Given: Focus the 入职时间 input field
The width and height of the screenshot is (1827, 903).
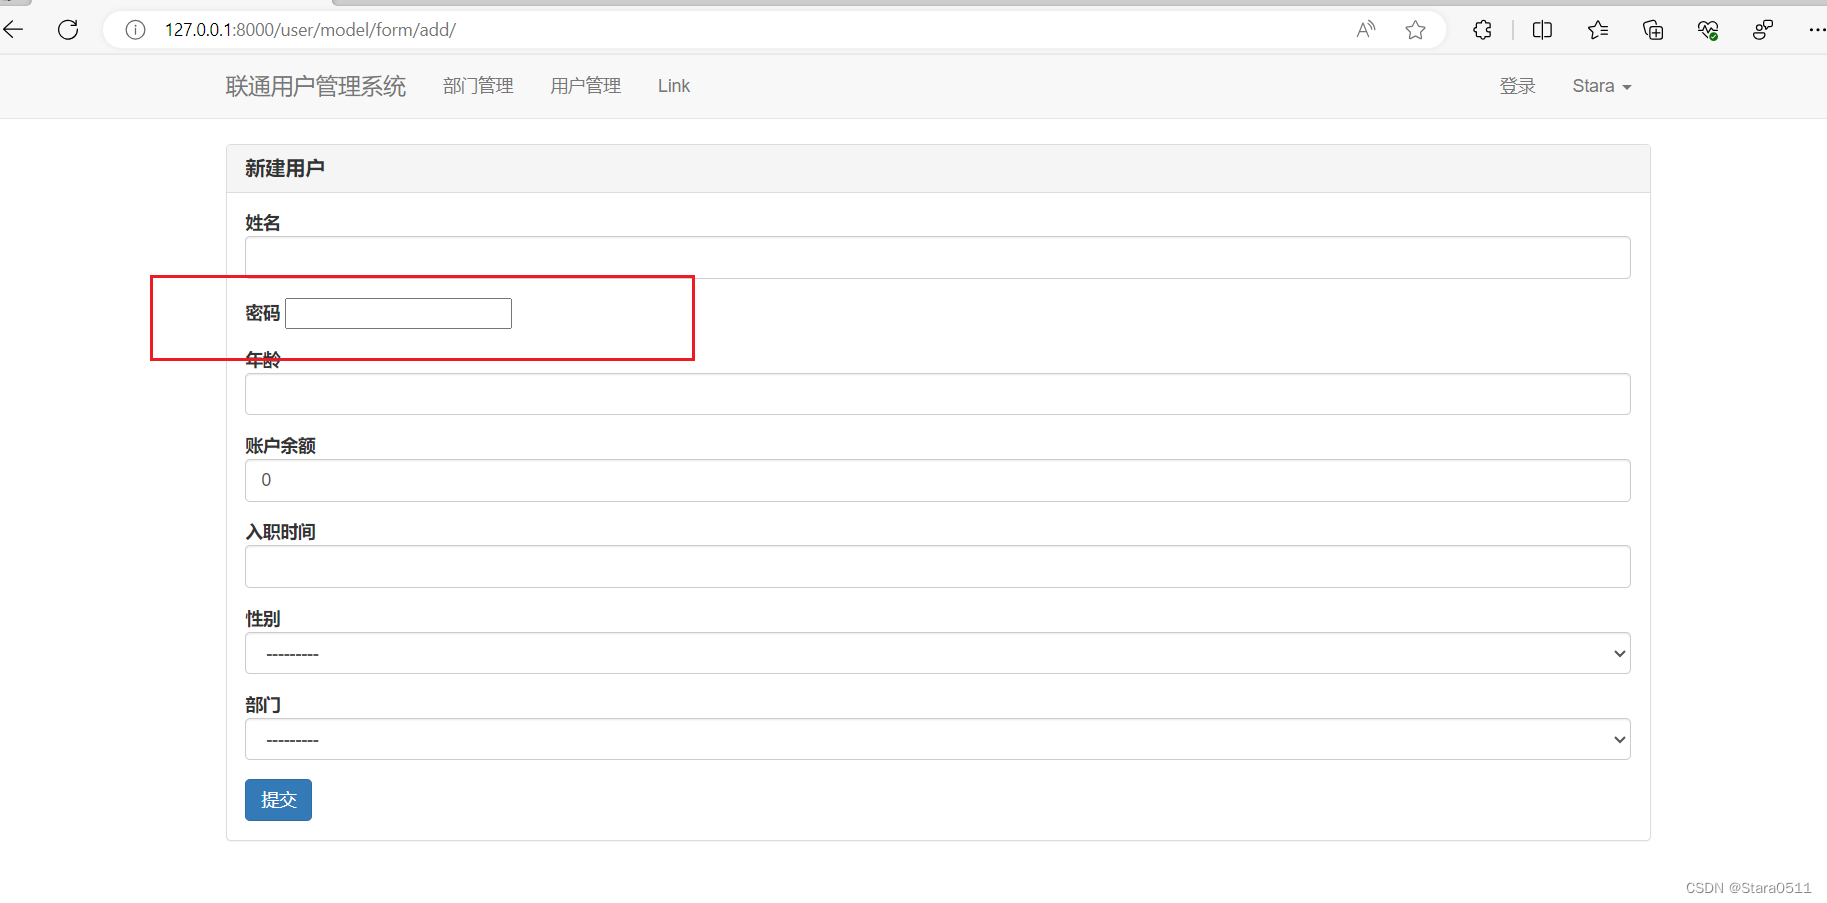Looking at the screenshot, I should [x=937, y=567].
